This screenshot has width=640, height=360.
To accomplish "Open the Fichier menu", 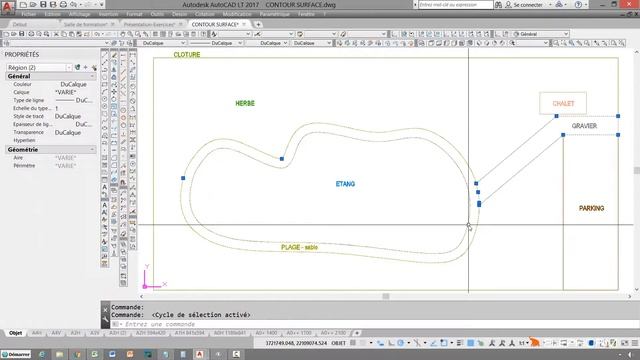I will pos(29,14).
